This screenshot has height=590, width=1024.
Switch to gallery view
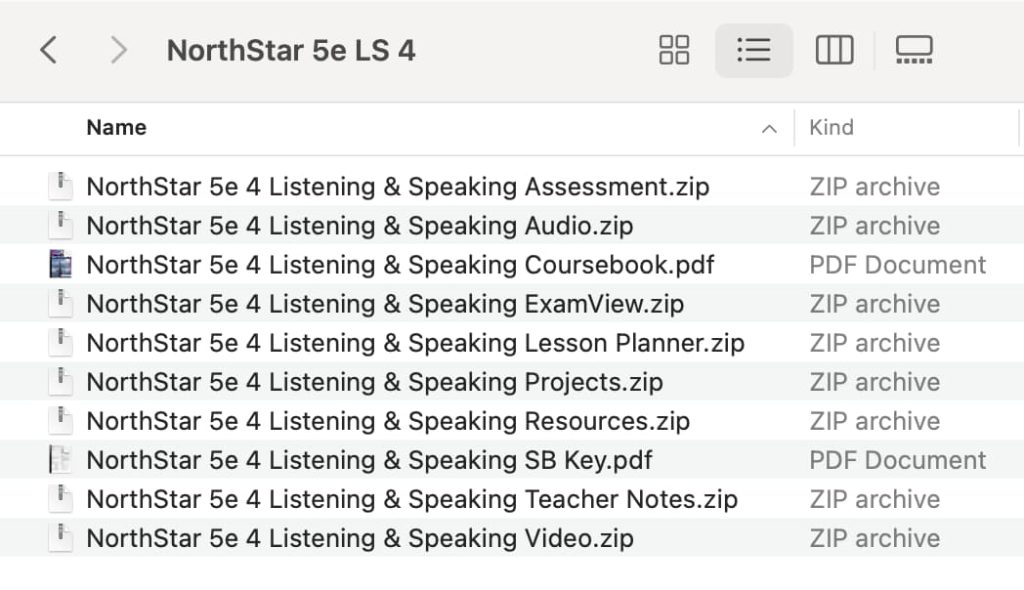(x=911, y=49)
